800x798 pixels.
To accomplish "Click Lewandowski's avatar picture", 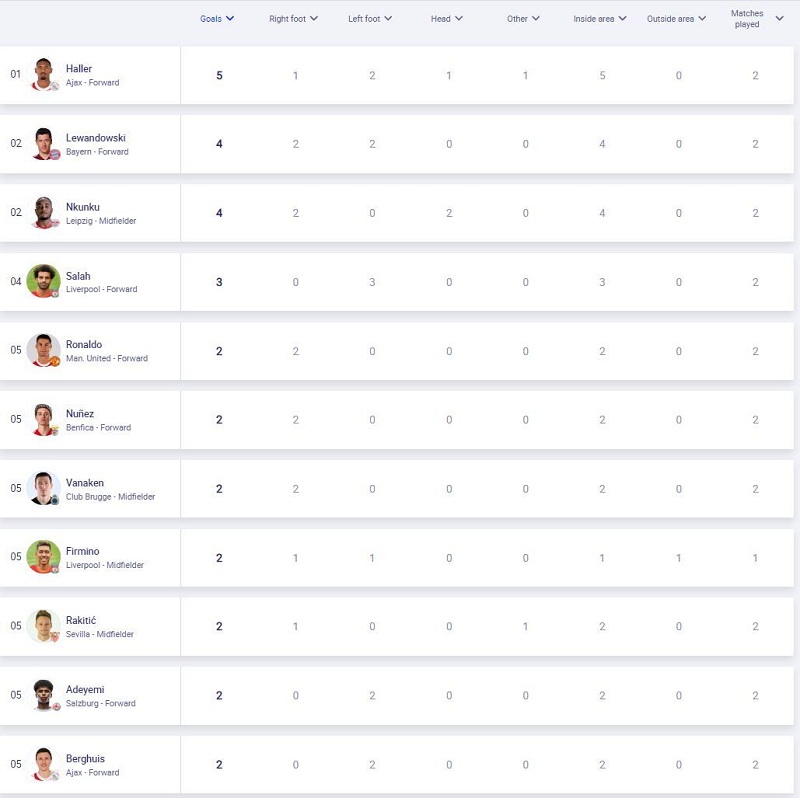I will coord(44,143).
